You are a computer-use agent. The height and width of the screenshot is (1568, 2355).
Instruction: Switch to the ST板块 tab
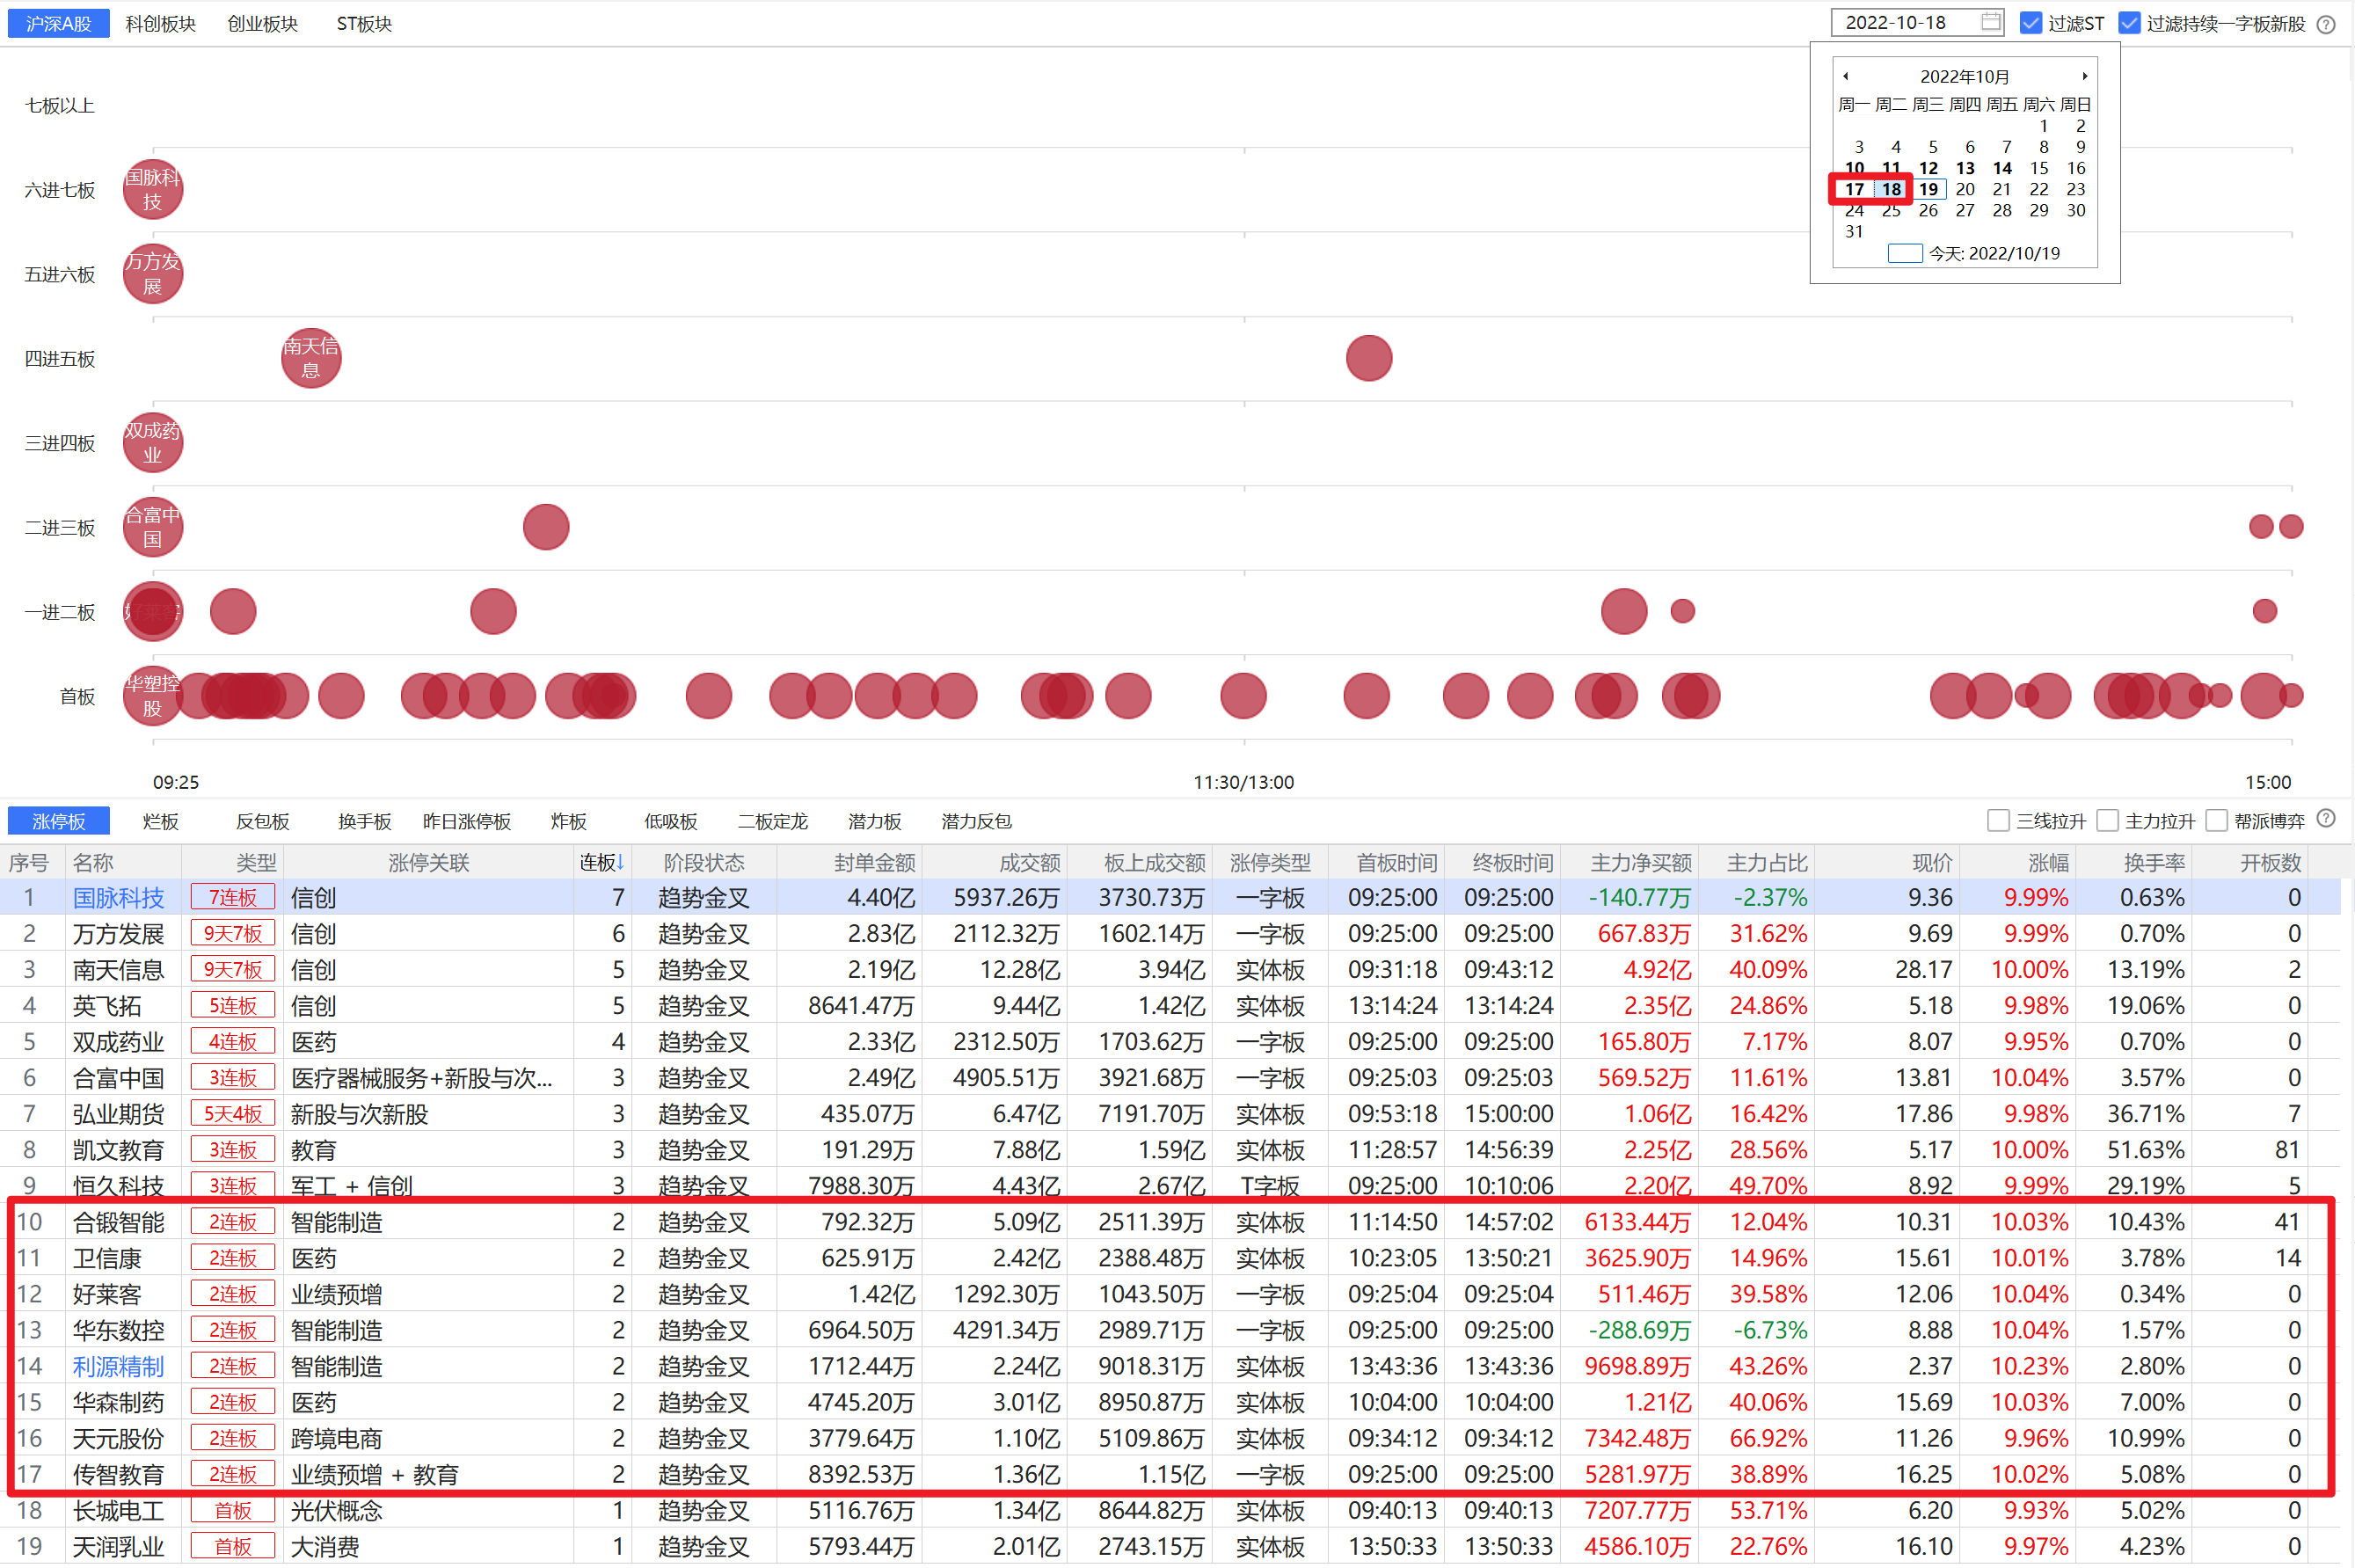click(x=364, y=23)
